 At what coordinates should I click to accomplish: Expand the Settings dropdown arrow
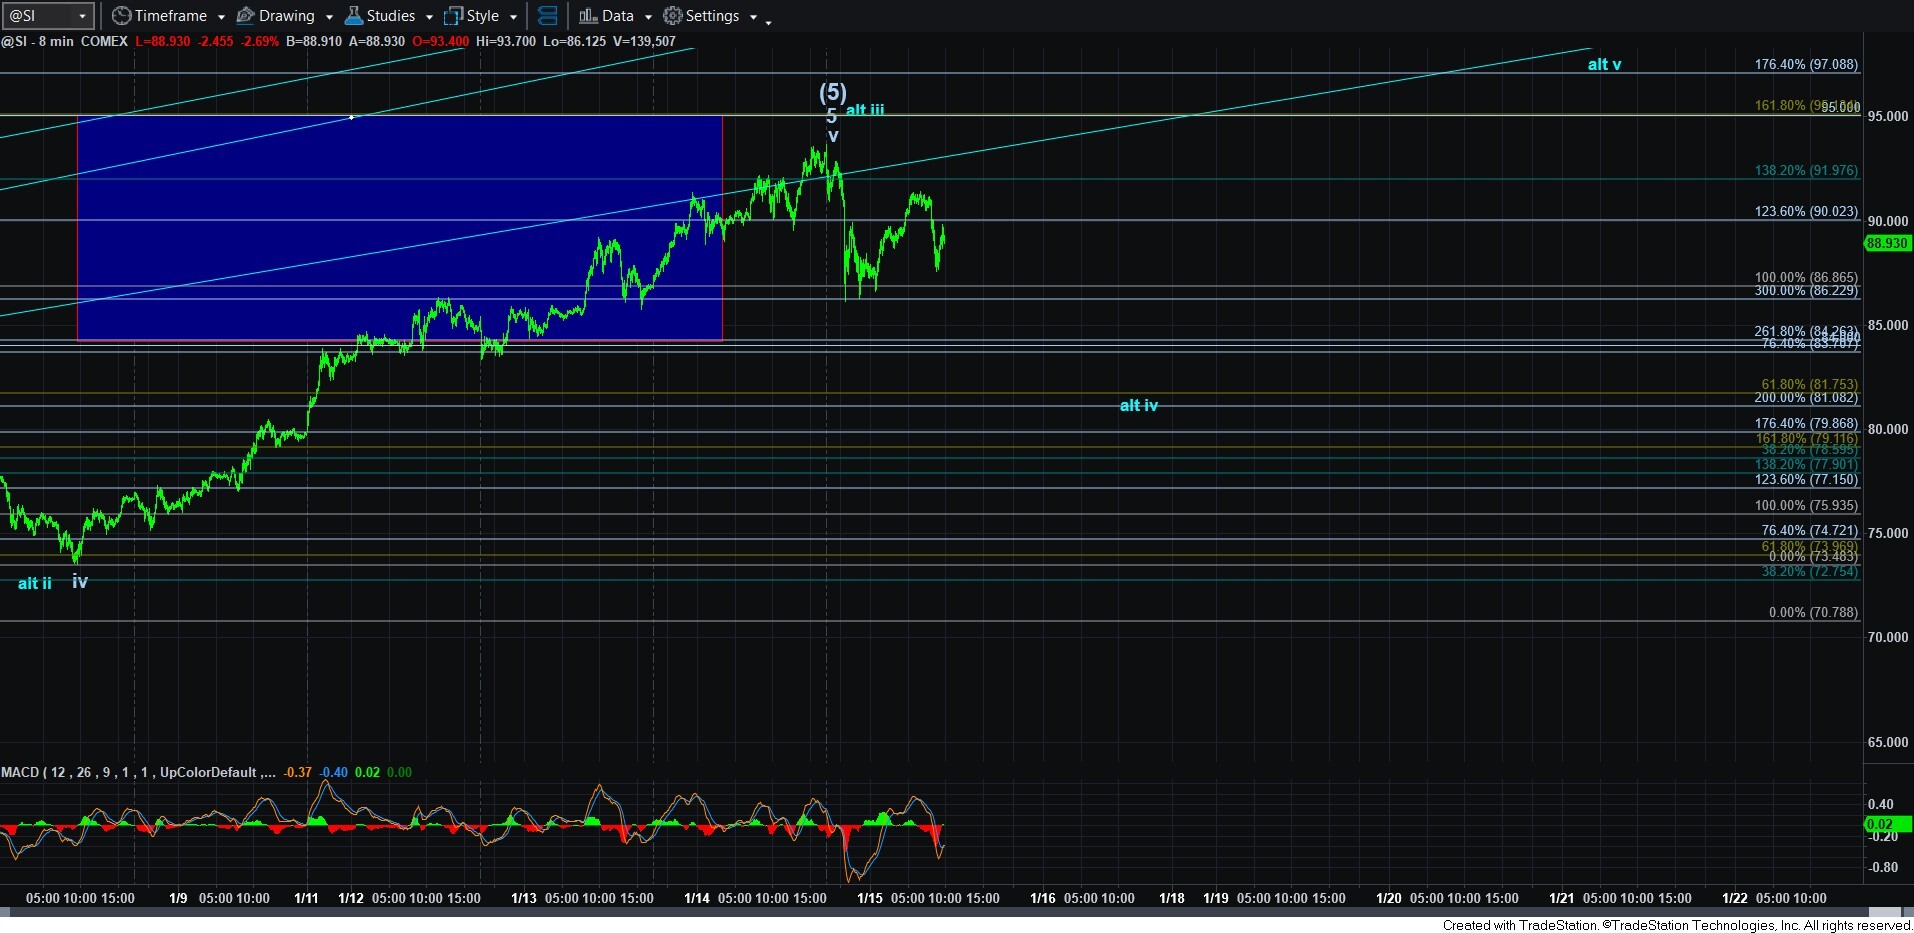pyautogui.click(x=753, y=17)
